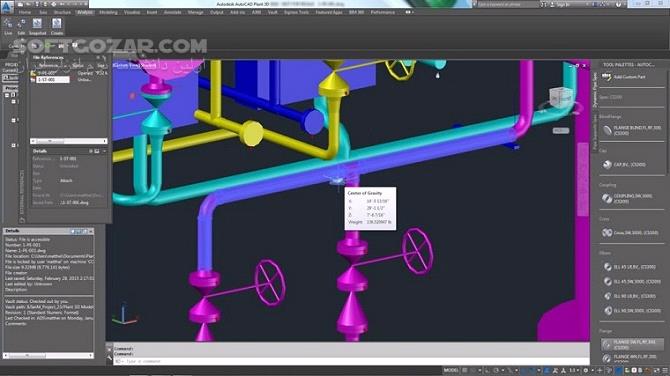Select highlighted FLANGE SW FL RF 300 part
The height and width of the screenshot is (376, 670).
(632, 344)
